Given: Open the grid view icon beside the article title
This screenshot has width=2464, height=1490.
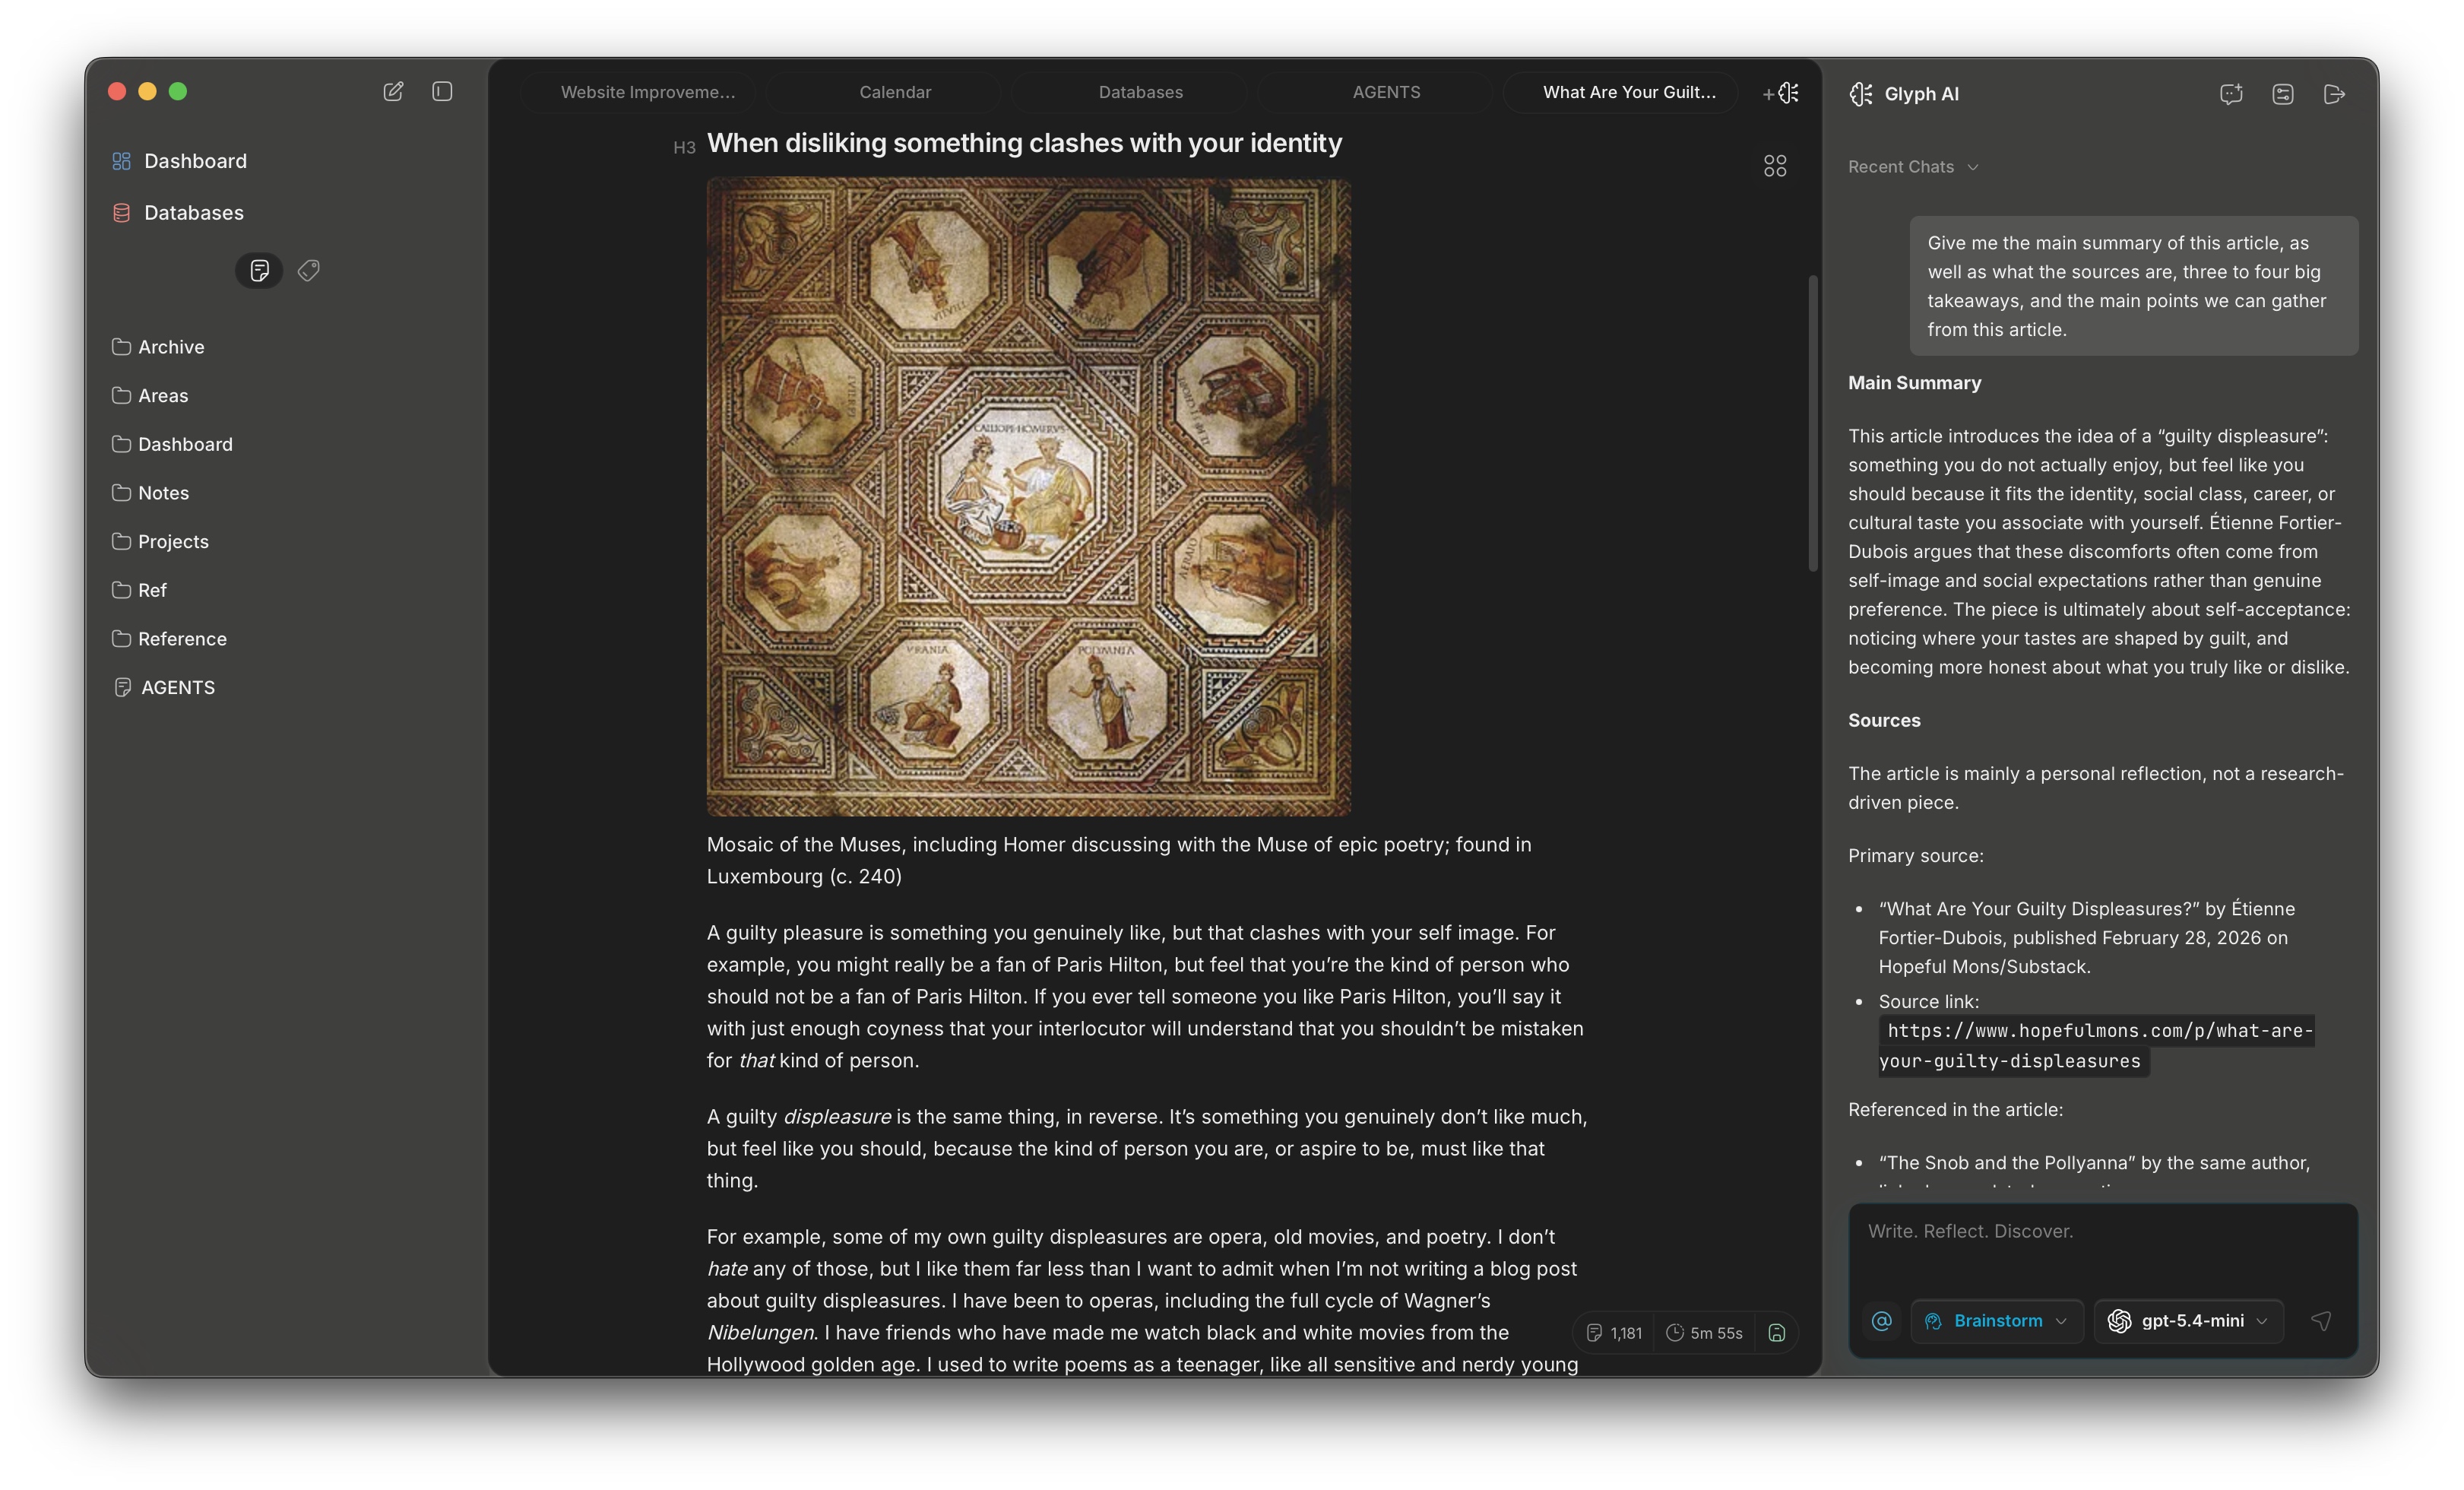Looking at the screenshot, I should click(1776, 166).
